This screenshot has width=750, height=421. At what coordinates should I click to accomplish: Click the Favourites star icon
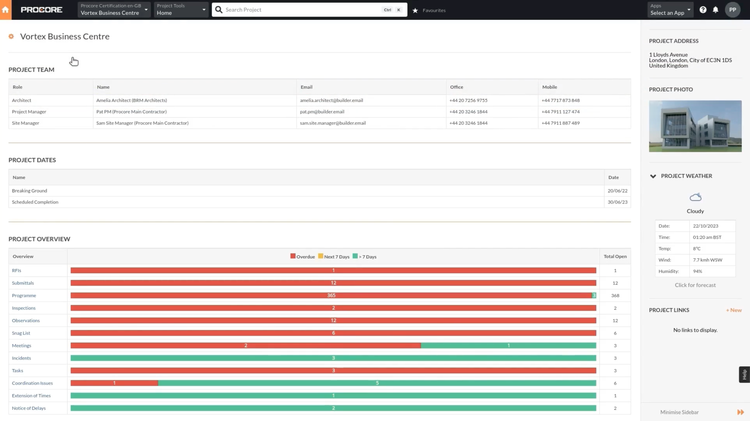point(415,10)
